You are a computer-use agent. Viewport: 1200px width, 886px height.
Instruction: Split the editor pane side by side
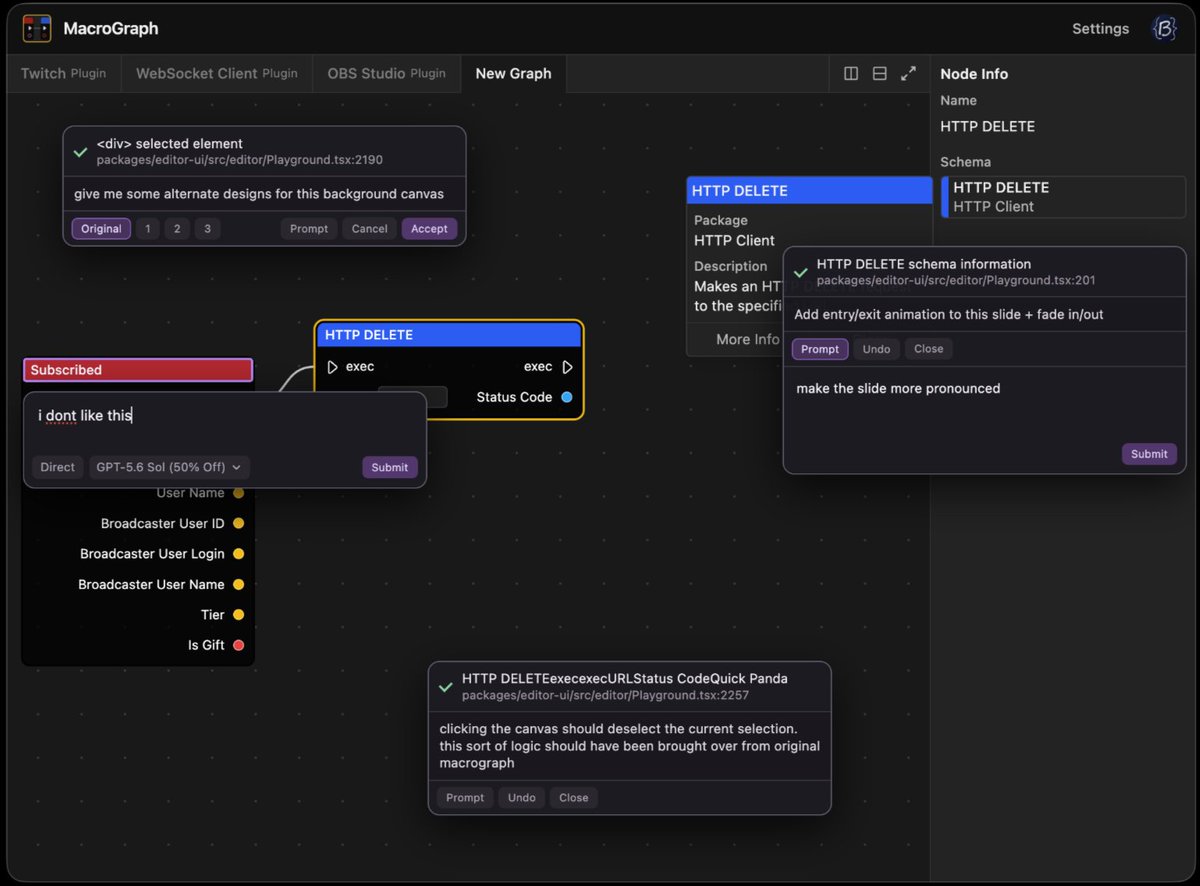point(851,73)
